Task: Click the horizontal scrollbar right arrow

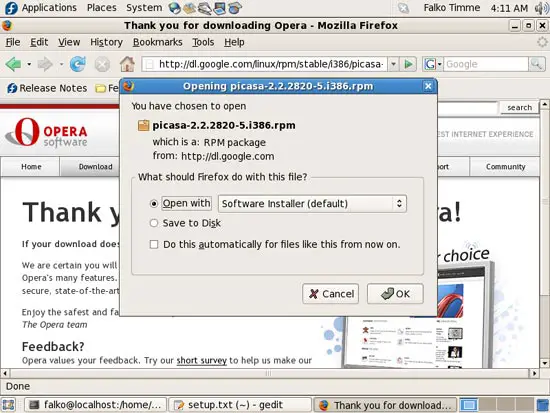Action: point(534,373)
